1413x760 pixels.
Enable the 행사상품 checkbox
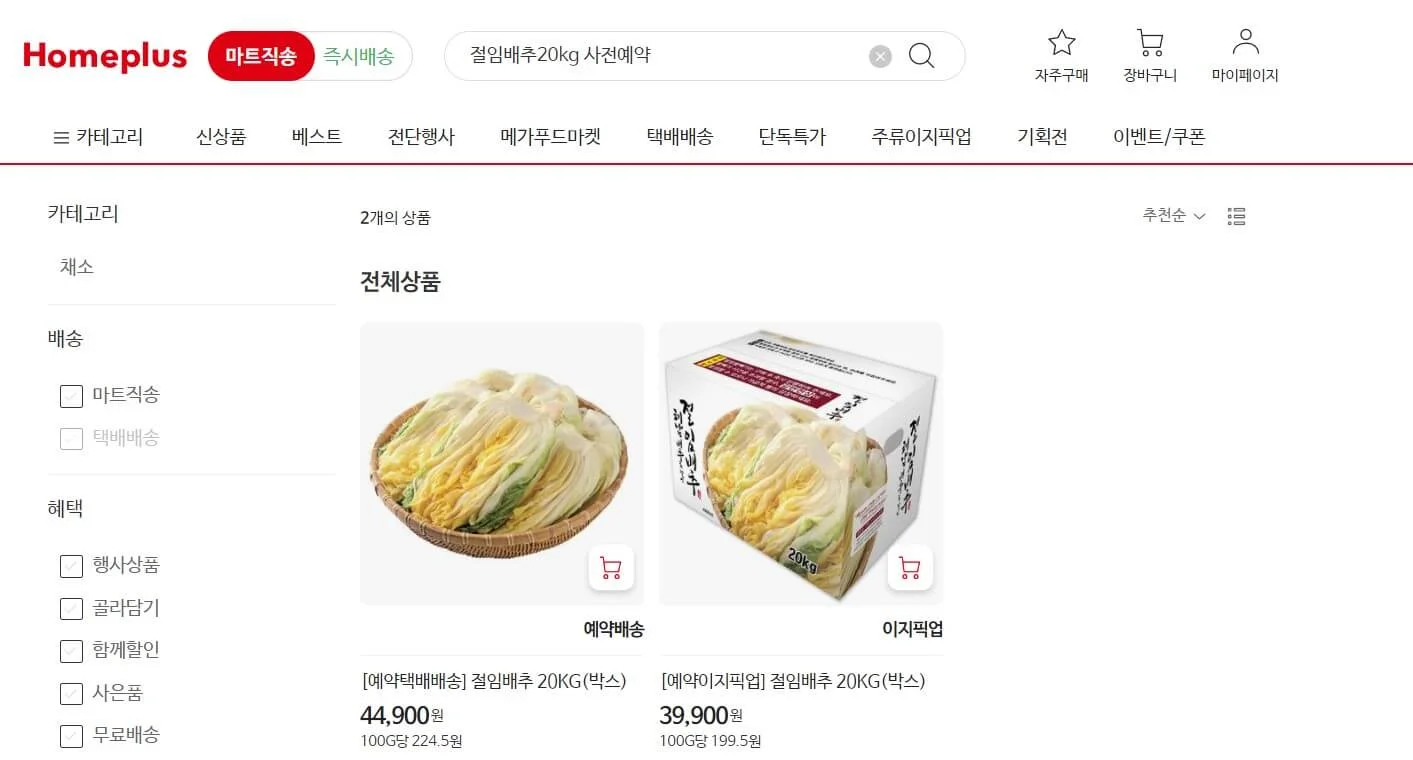[71, 566]
